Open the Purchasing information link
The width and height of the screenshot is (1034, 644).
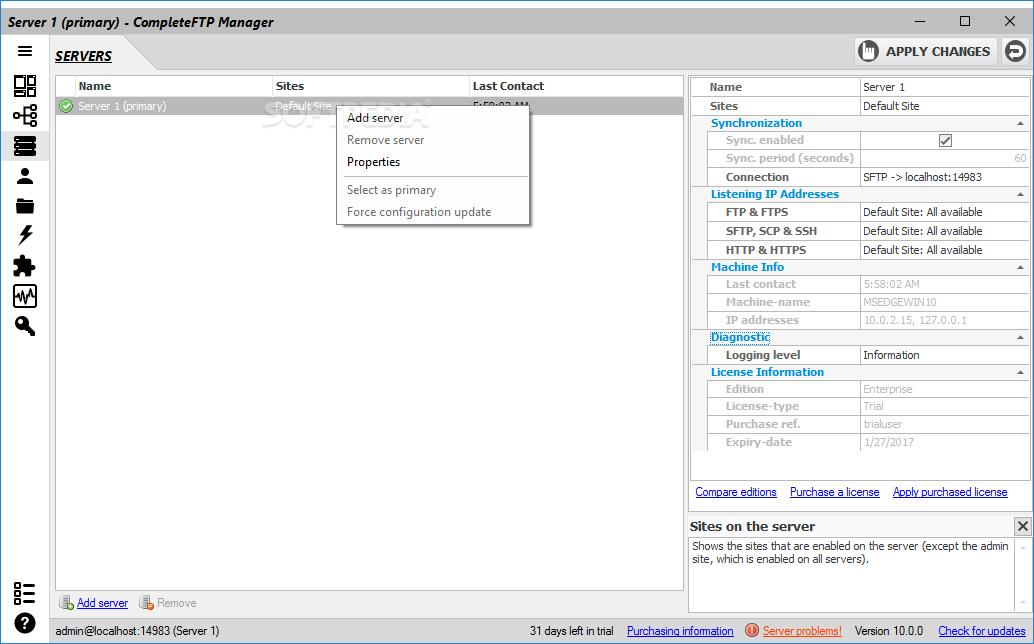680,631
